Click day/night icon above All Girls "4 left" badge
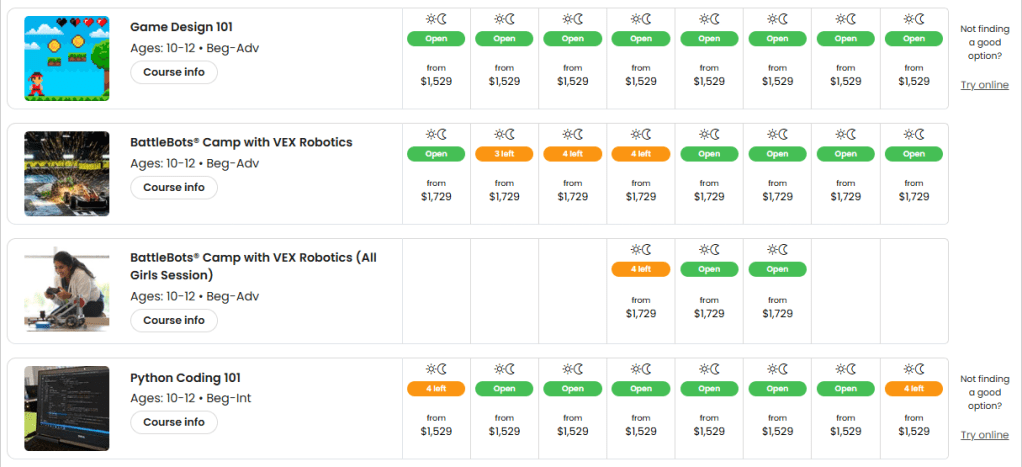This screenshot has width=1022, height=467. (x=640, y=250)
